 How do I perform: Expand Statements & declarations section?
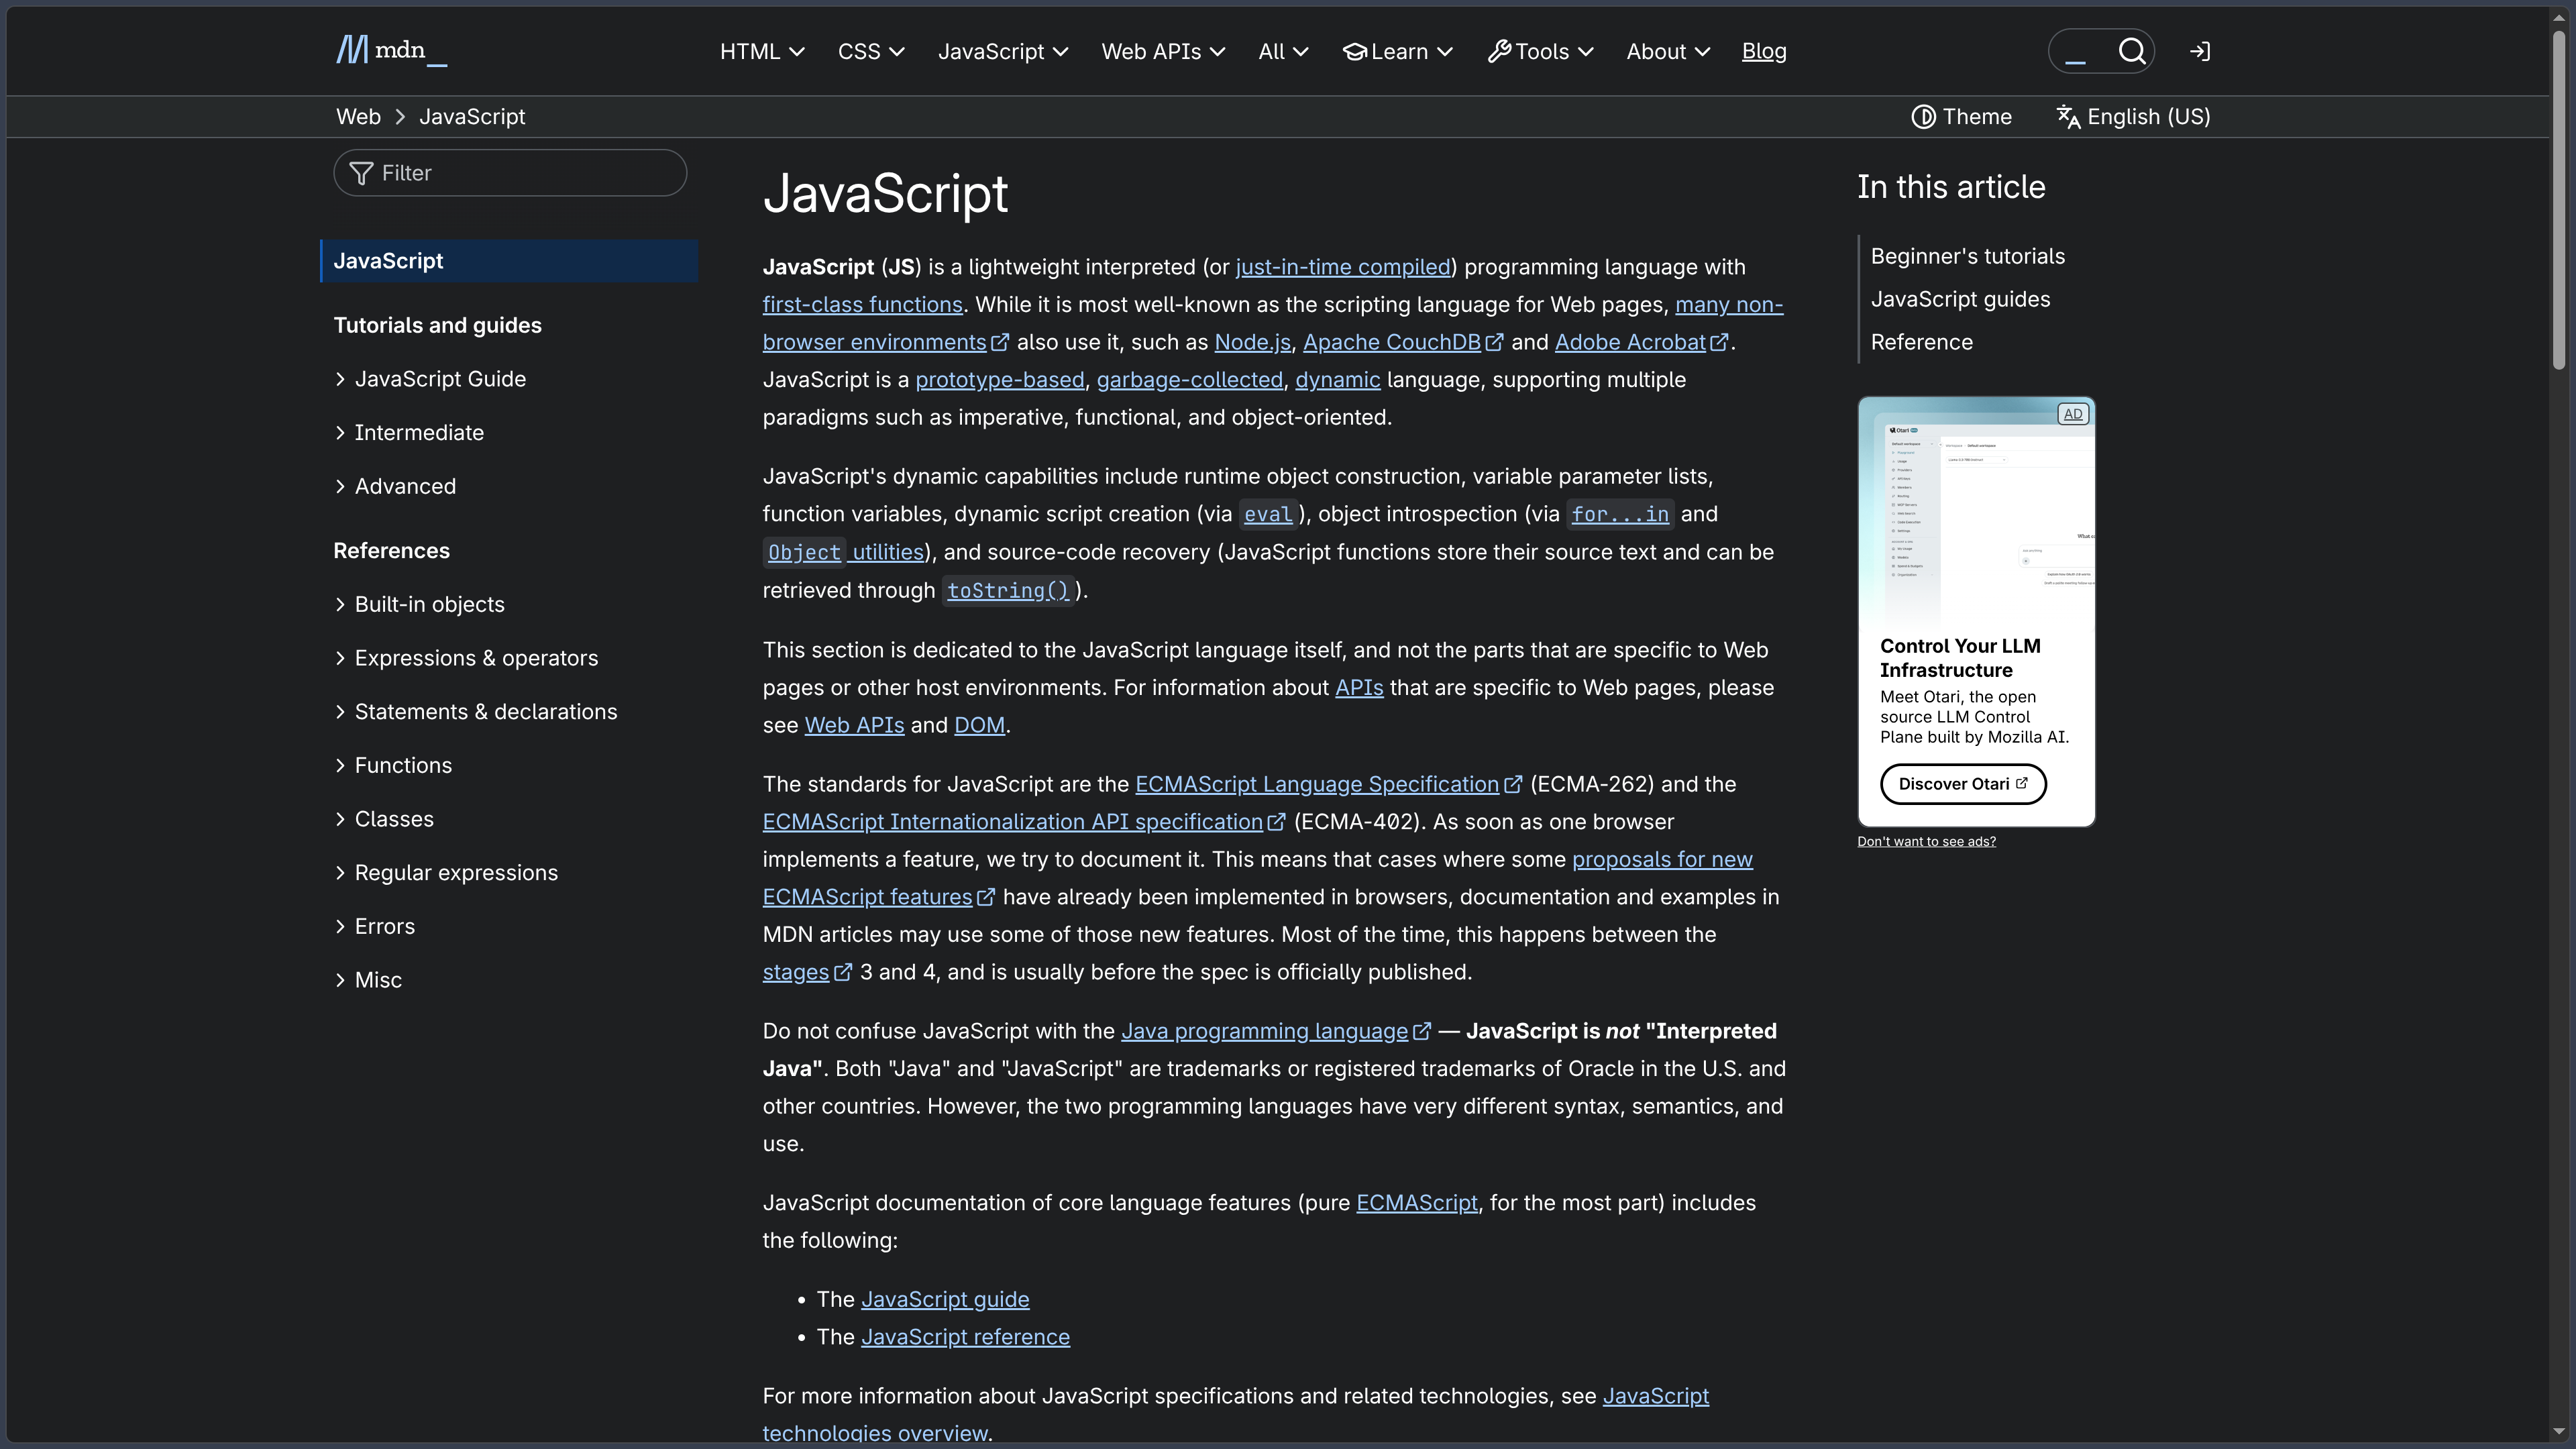pyautogui.click(x=476, y=712)
